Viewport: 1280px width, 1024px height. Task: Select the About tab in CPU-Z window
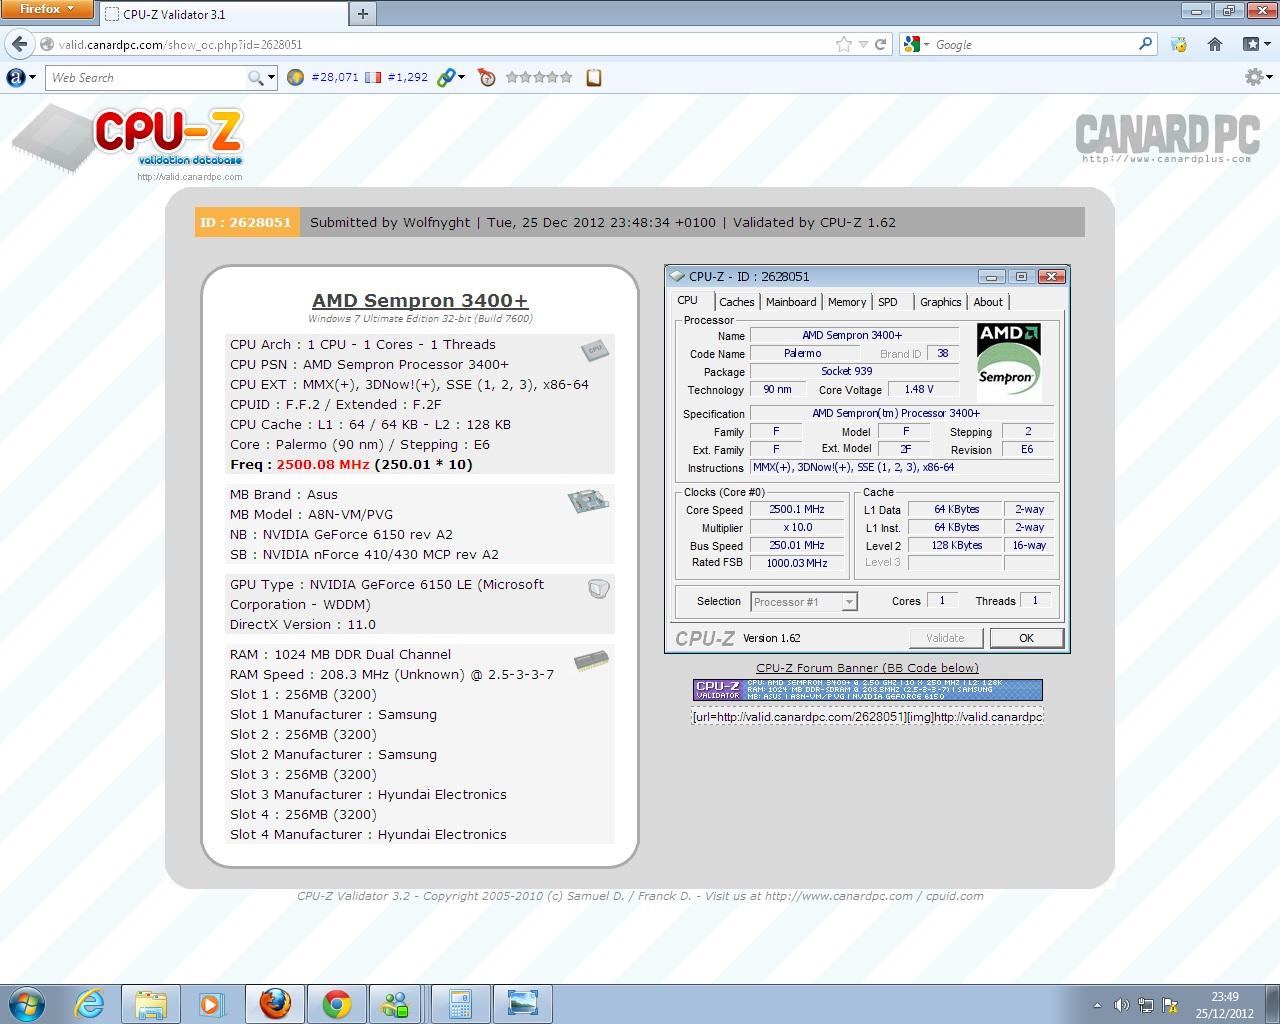[988, 302]
